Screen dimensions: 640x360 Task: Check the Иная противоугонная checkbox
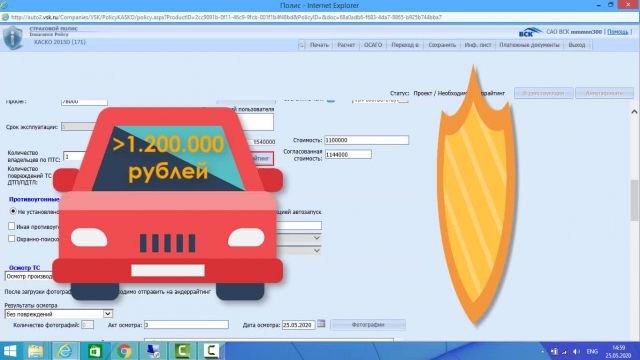(x=11, y=226)
